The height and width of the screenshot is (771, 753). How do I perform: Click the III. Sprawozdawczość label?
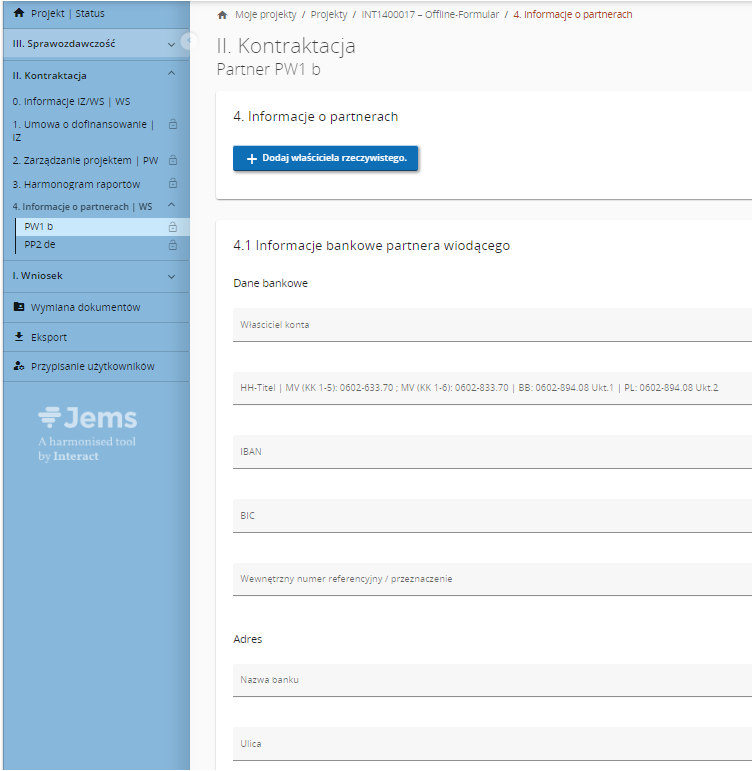tap(64, 44)
